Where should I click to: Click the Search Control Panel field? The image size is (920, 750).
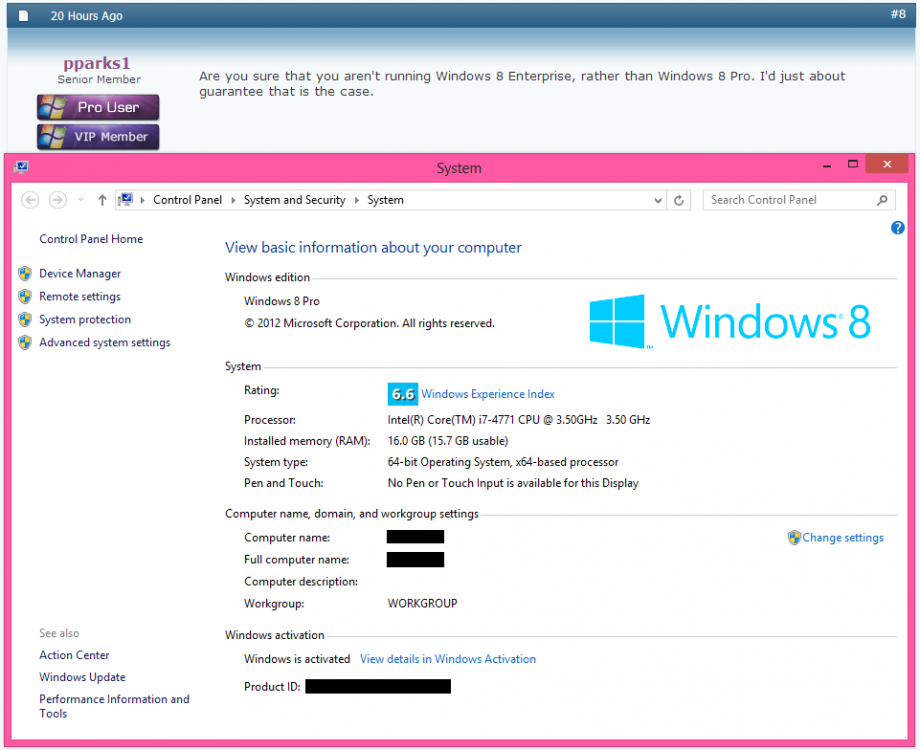click(799, 200)
